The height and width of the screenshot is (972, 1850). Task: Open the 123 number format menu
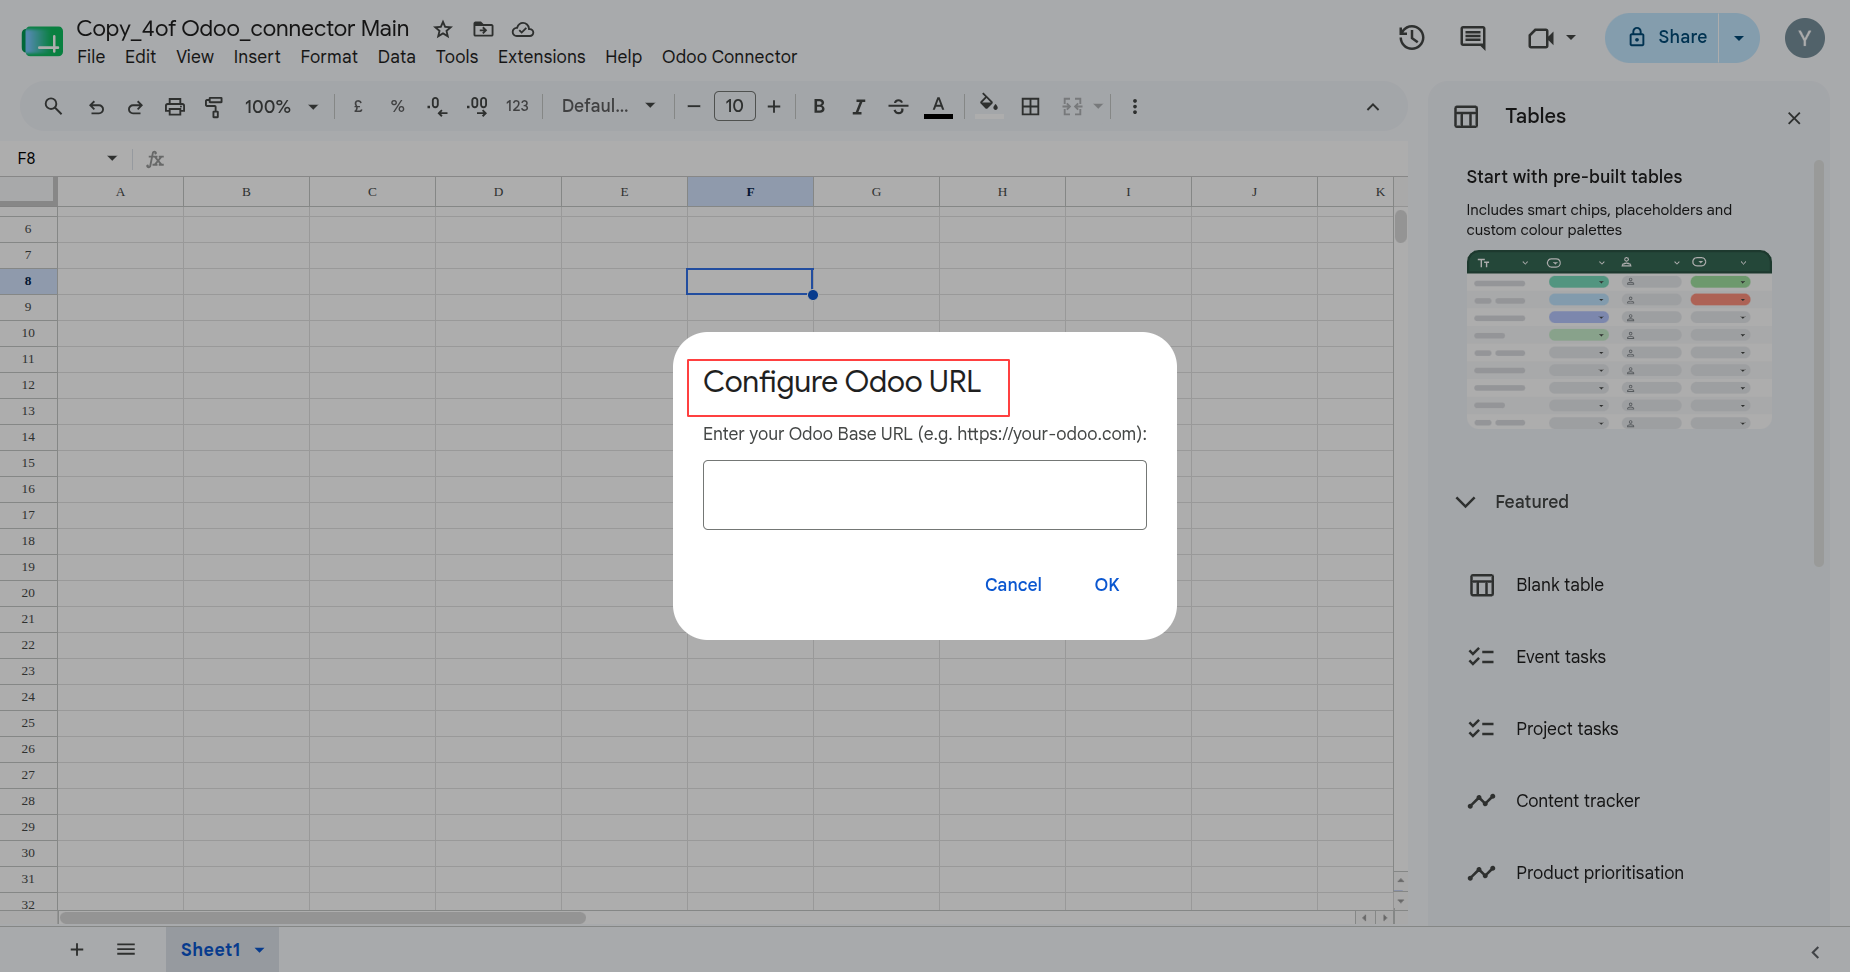click(517, 106)
